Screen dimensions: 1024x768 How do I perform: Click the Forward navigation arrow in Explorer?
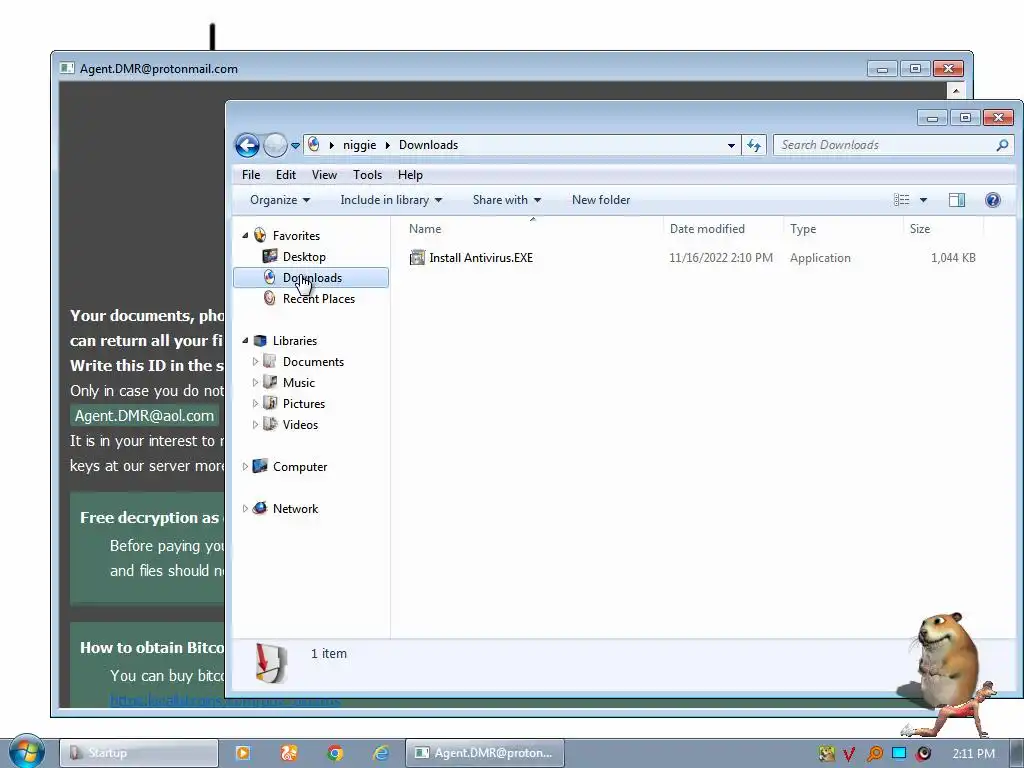(275, 145)
